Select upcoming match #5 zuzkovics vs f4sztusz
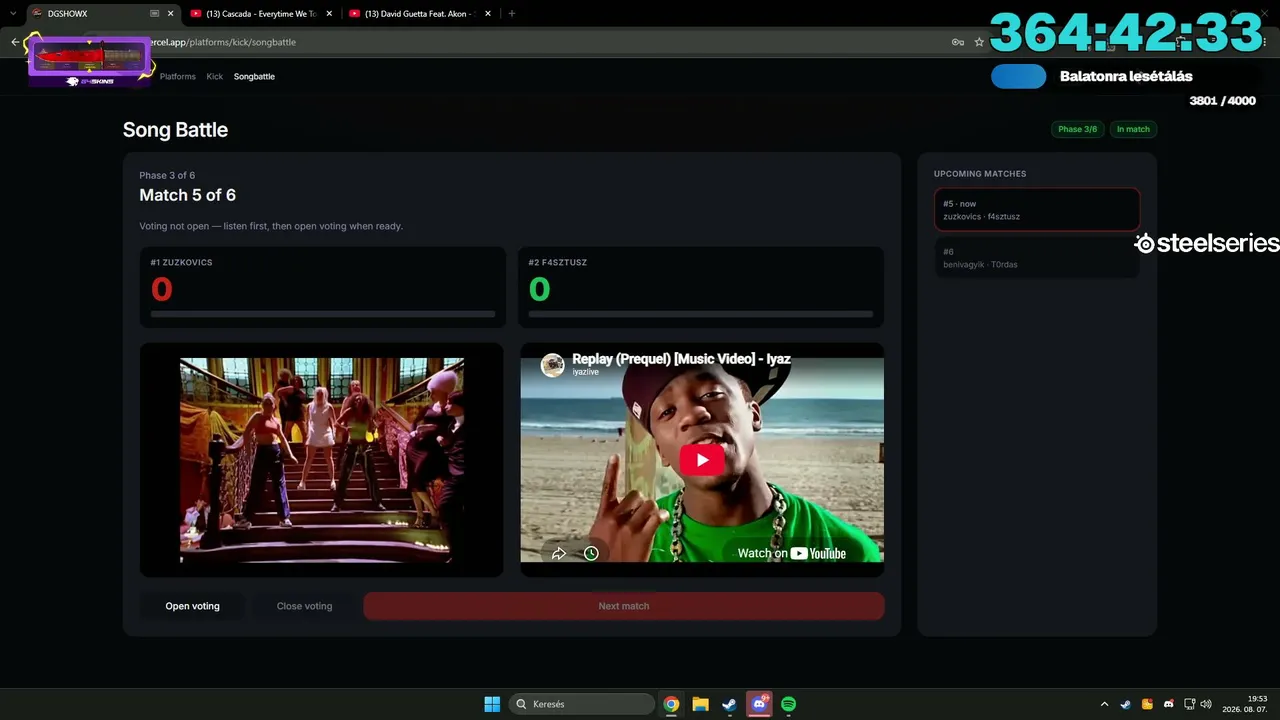1280x720 pixels. pyautogui.click(x=1037, y=210)
